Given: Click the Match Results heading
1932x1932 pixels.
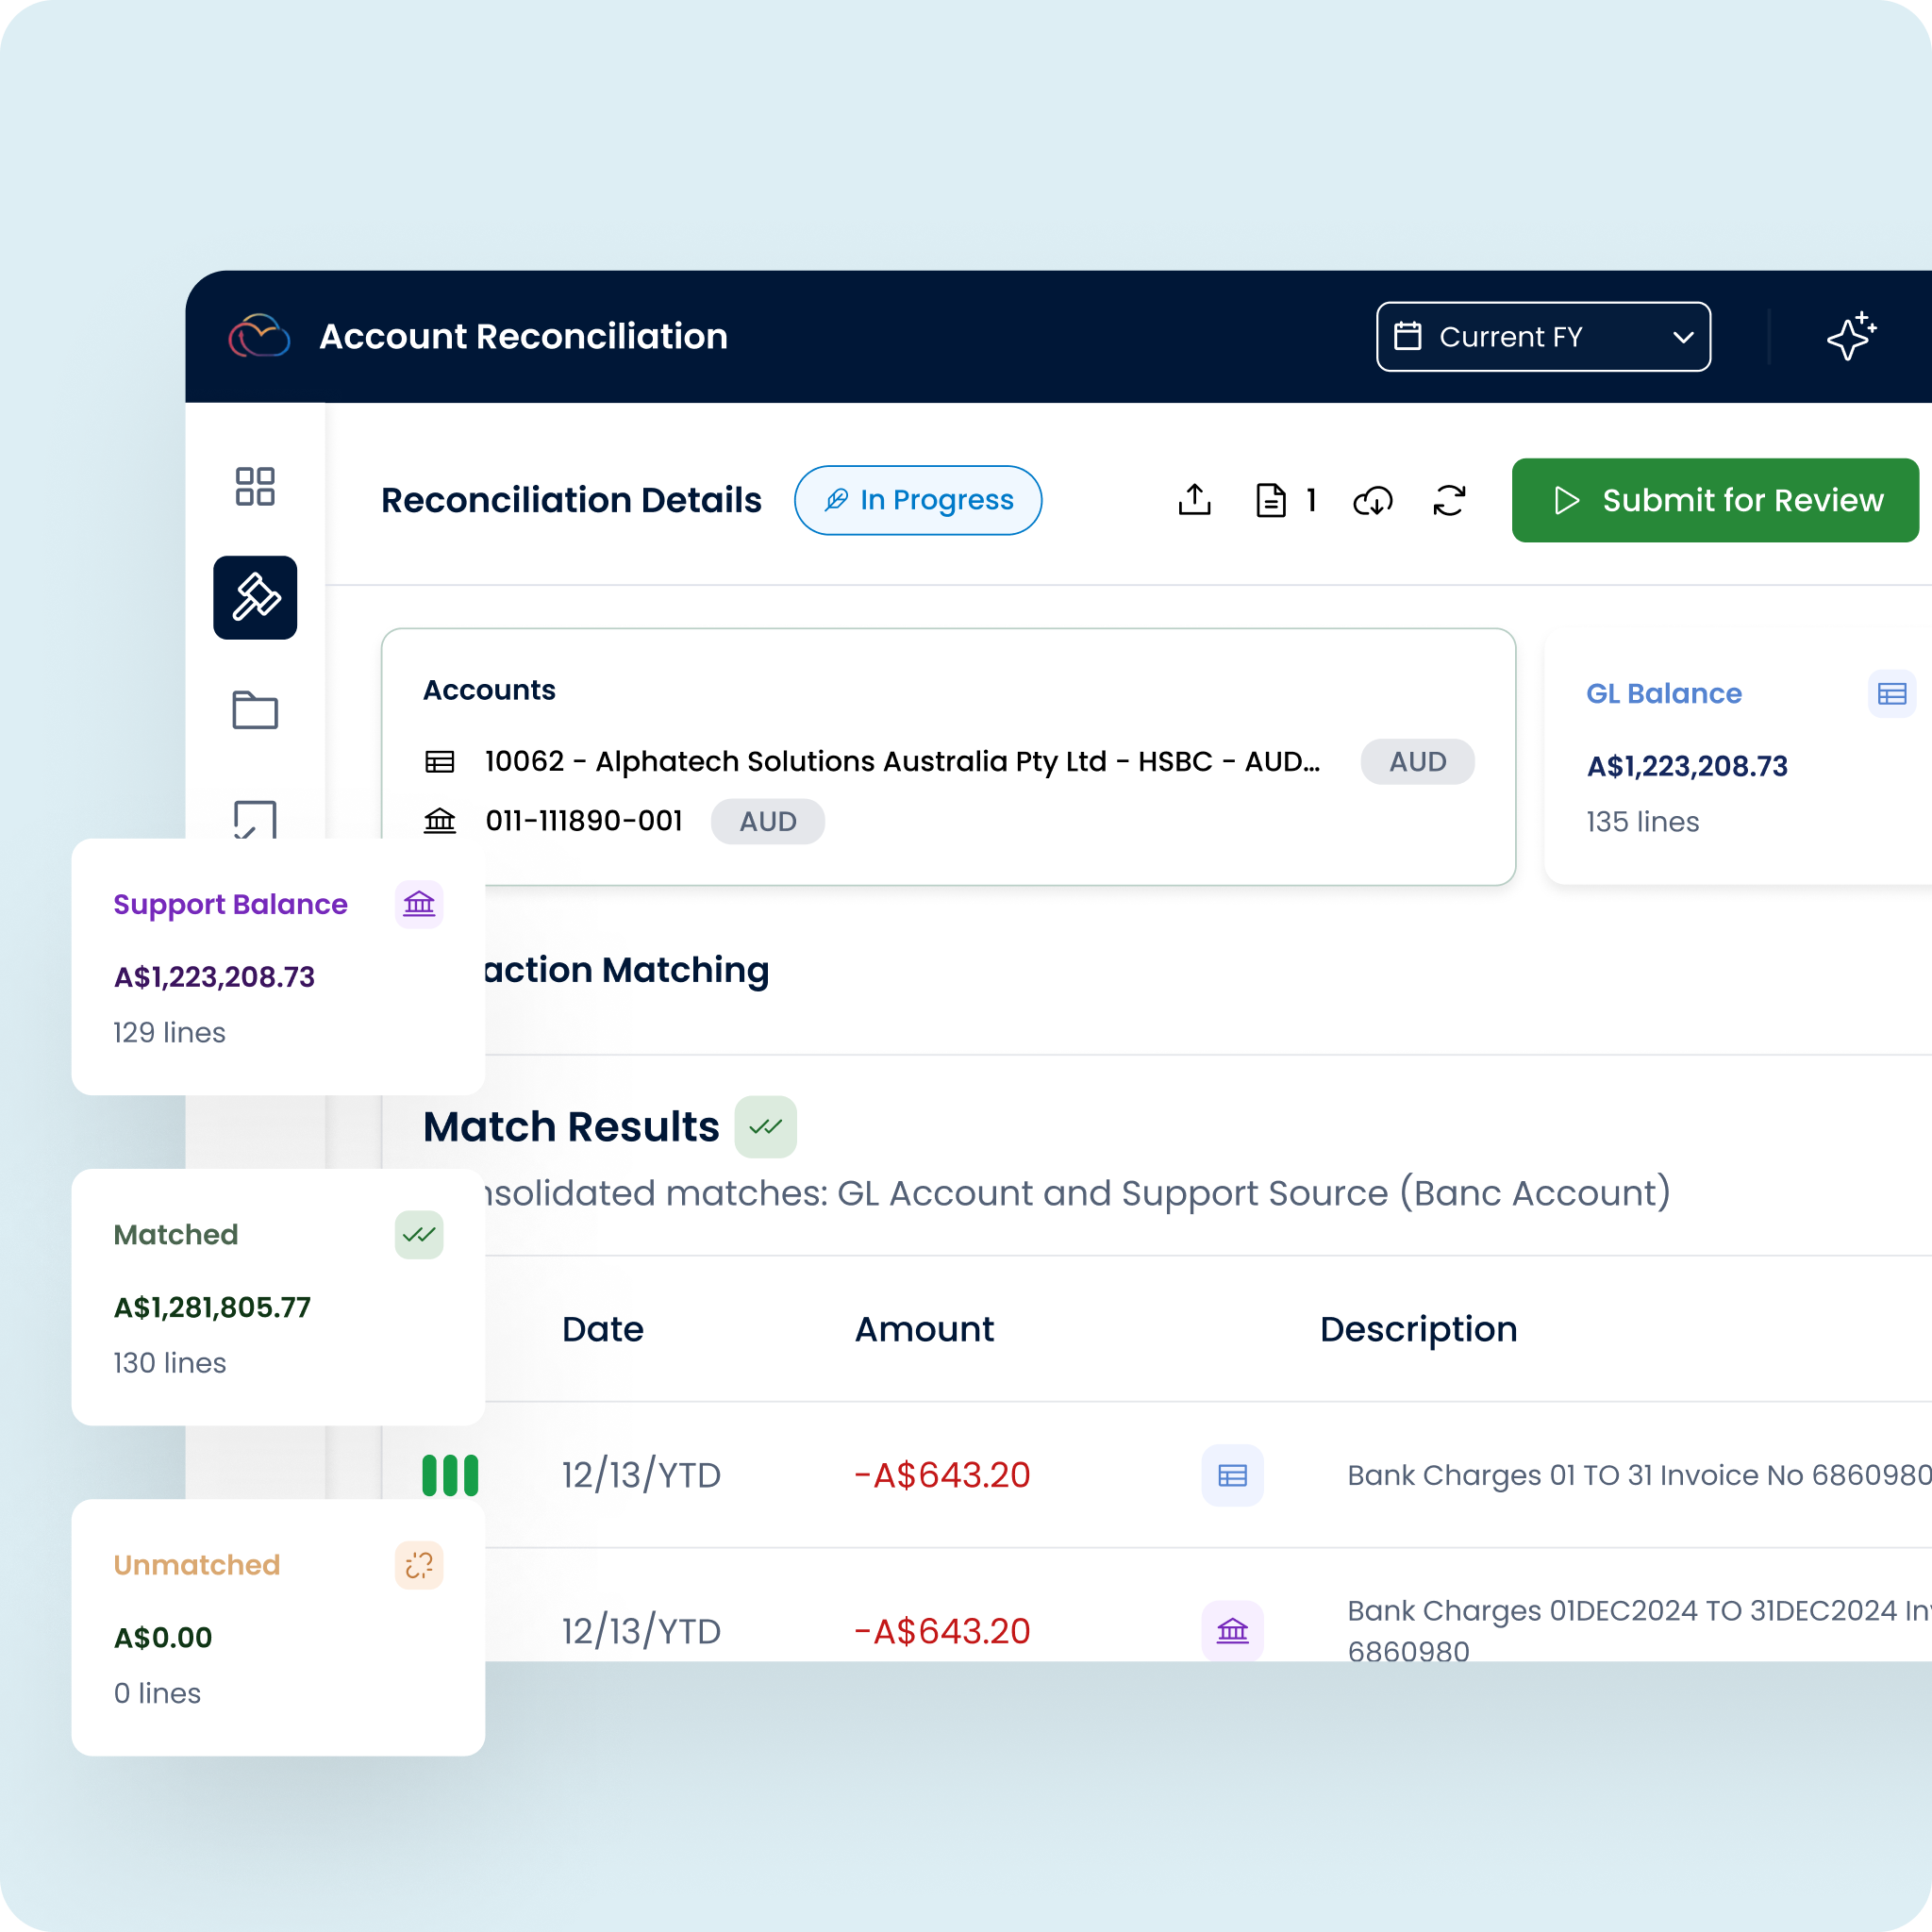Looking at the screenshot, I should click(x=570, y=1126).
